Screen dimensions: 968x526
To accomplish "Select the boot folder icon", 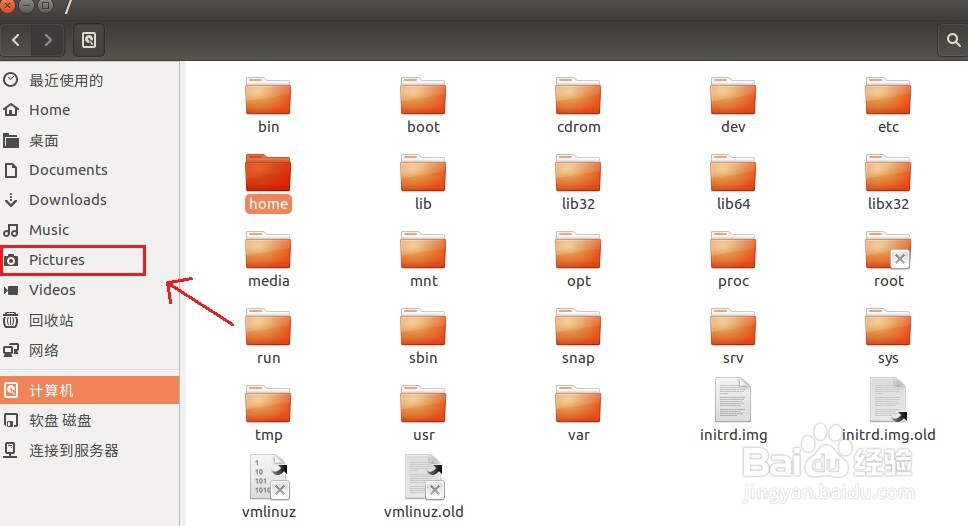I will pos(423,96).
